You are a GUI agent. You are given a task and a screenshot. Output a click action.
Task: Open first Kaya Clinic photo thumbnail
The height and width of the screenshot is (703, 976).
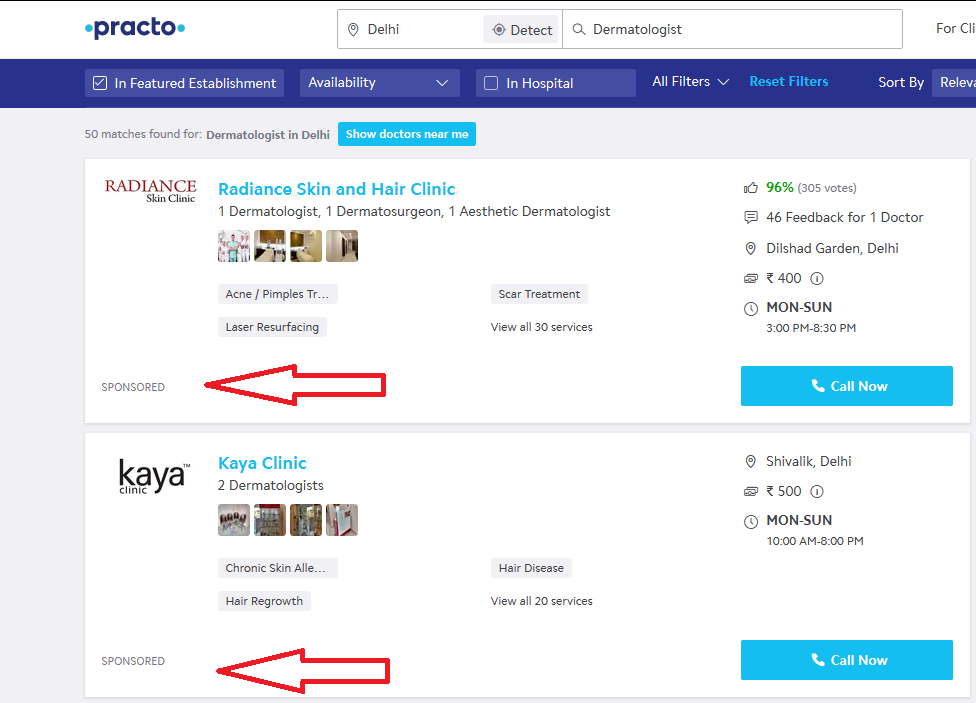pos(234,520)
